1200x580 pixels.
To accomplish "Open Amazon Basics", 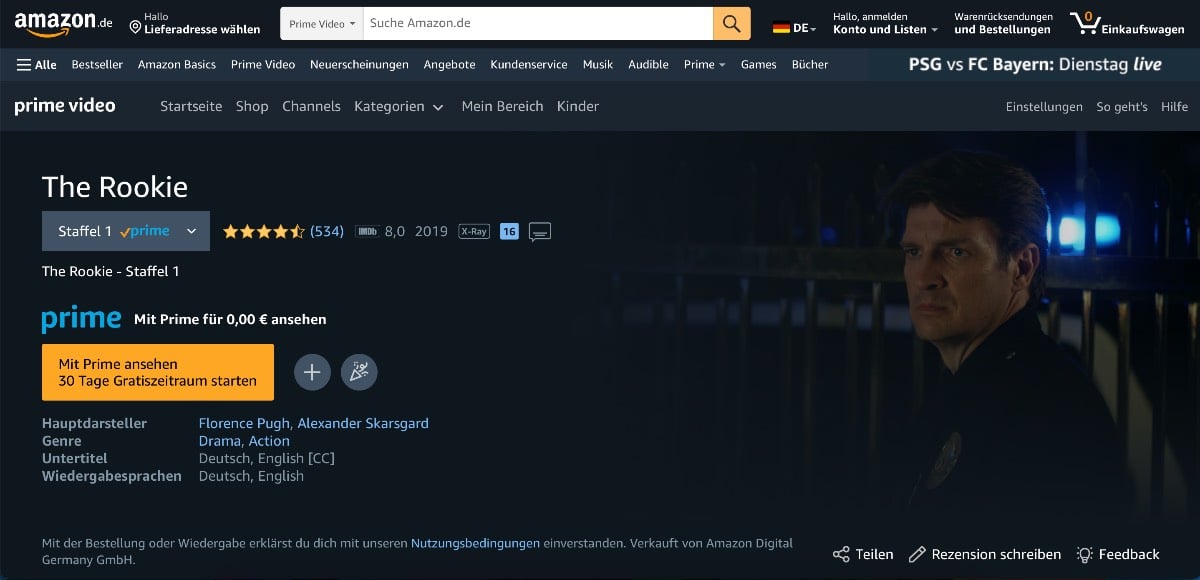I will pos(177,65).
